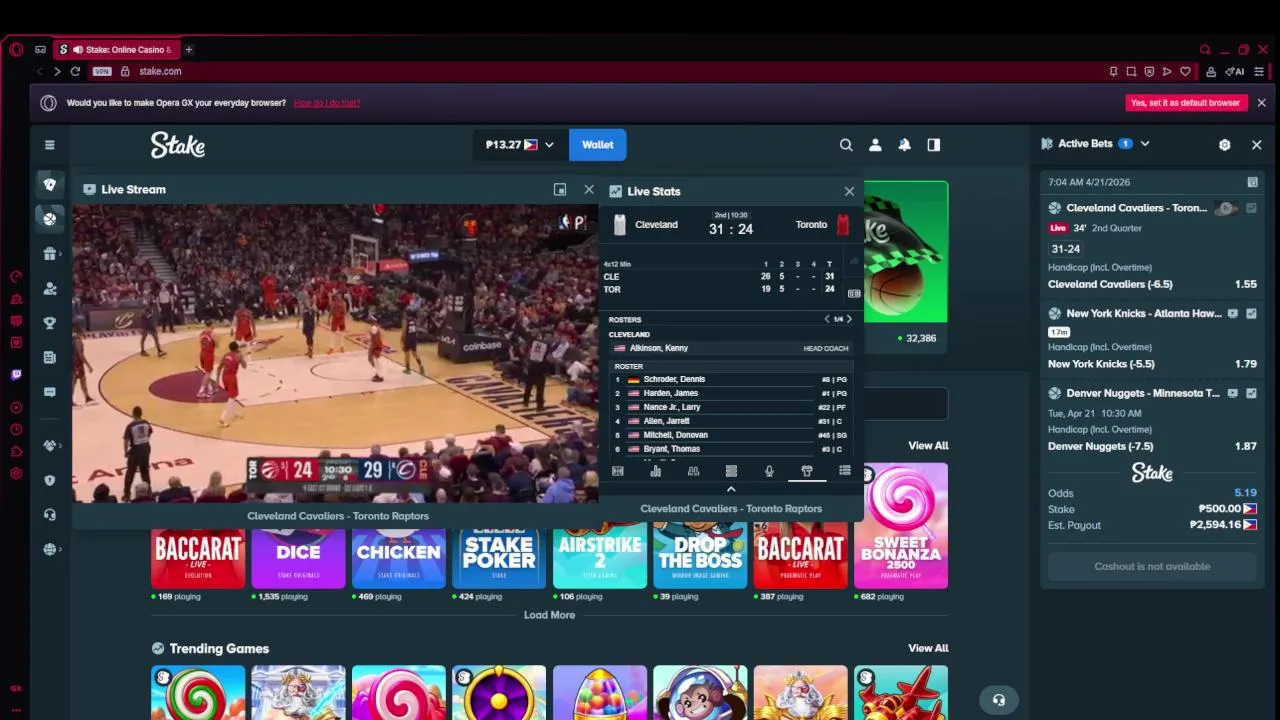Open live stats for Nuggets - Timberwolves bet

(x=1252, y=393)
